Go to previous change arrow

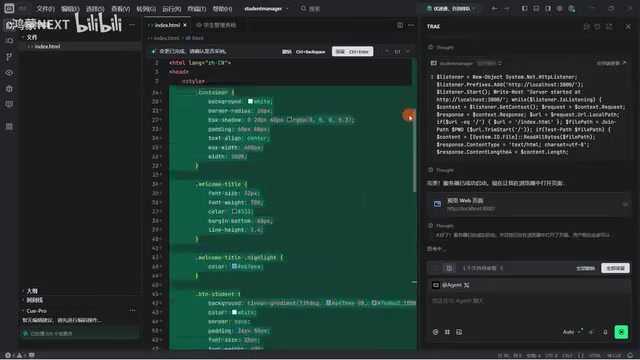(x=387, y=51)
